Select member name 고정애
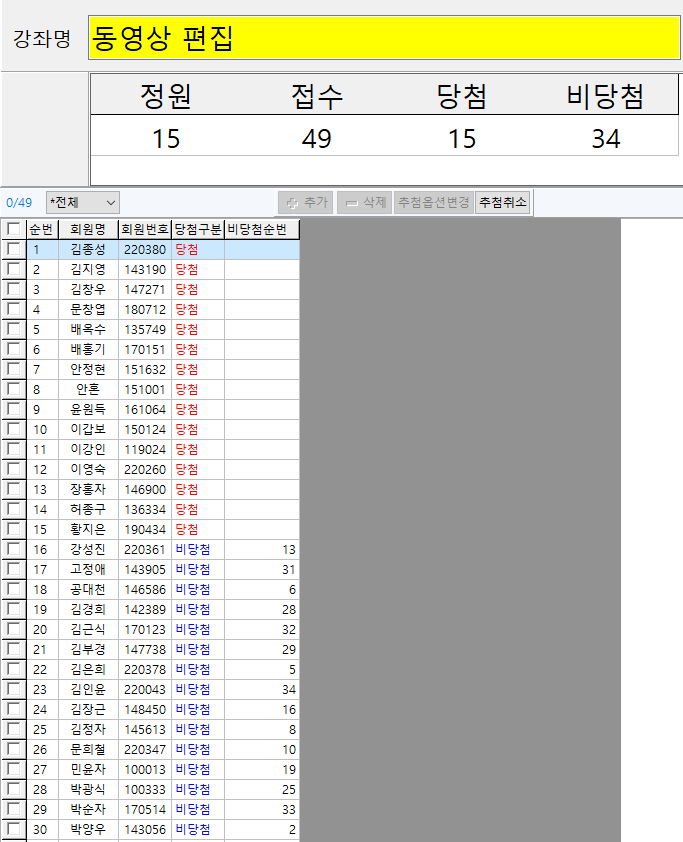 pos(88,569)
